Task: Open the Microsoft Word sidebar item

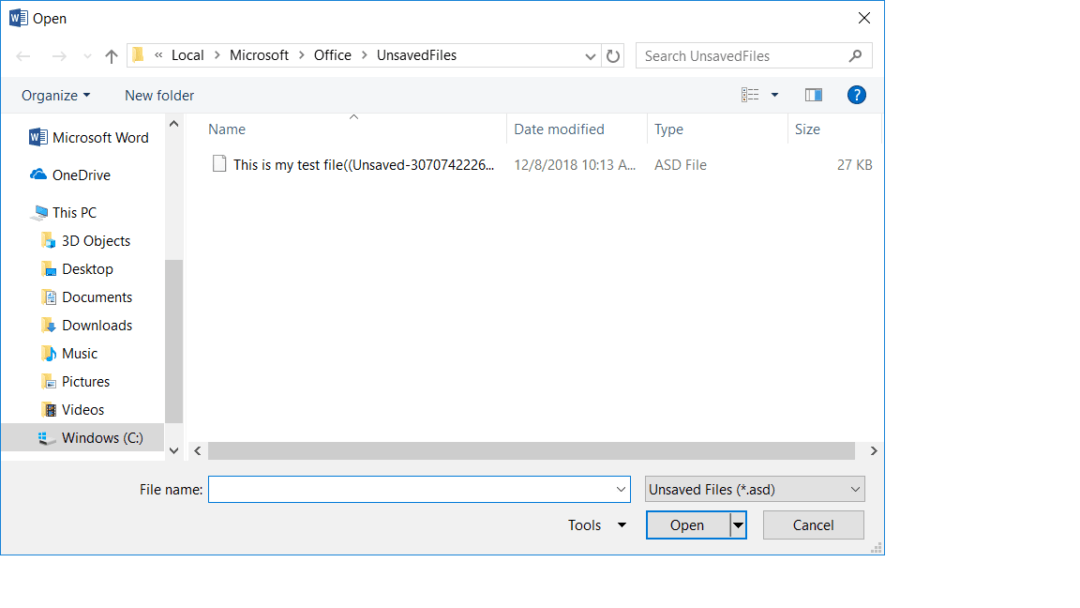Action: pos(95,137)
